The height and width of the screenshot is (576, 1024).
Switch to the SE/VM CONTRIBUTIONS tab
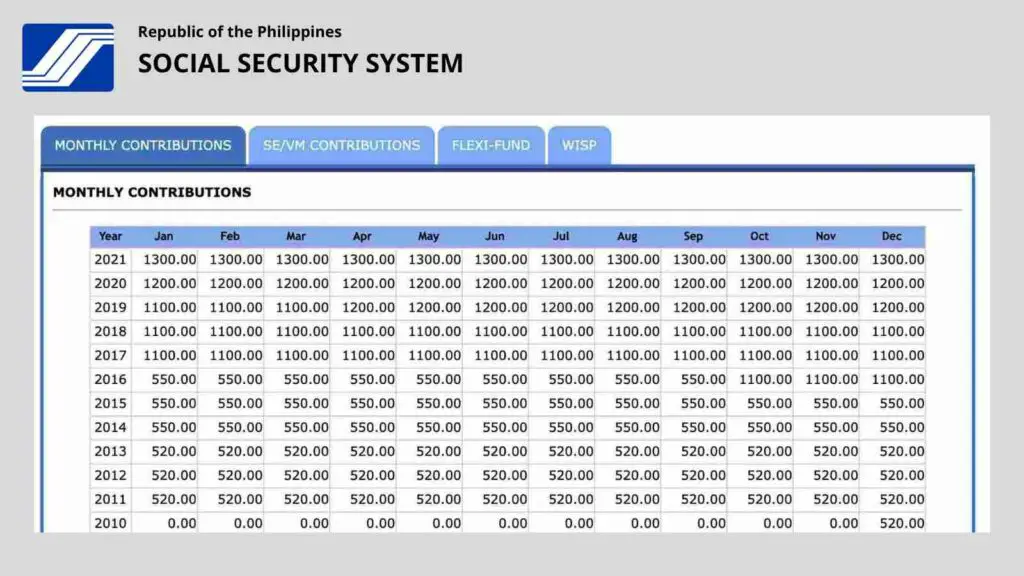click(x=340, y=145)
